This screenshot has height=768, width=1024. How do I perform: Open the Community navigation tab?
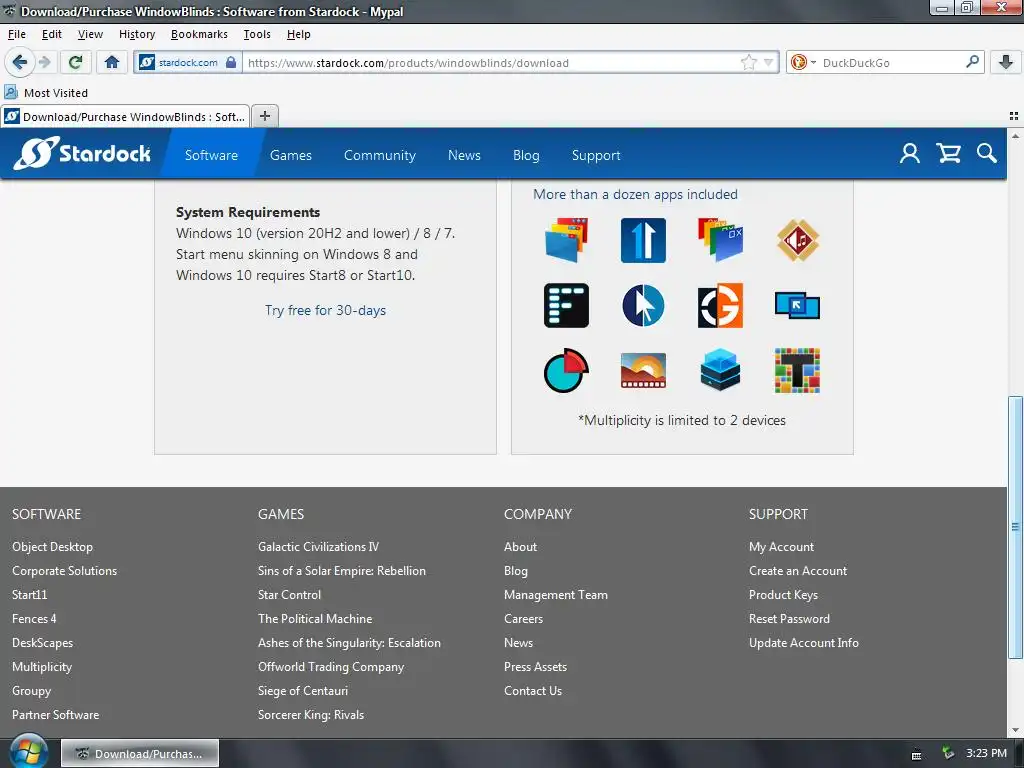point(379,155)
